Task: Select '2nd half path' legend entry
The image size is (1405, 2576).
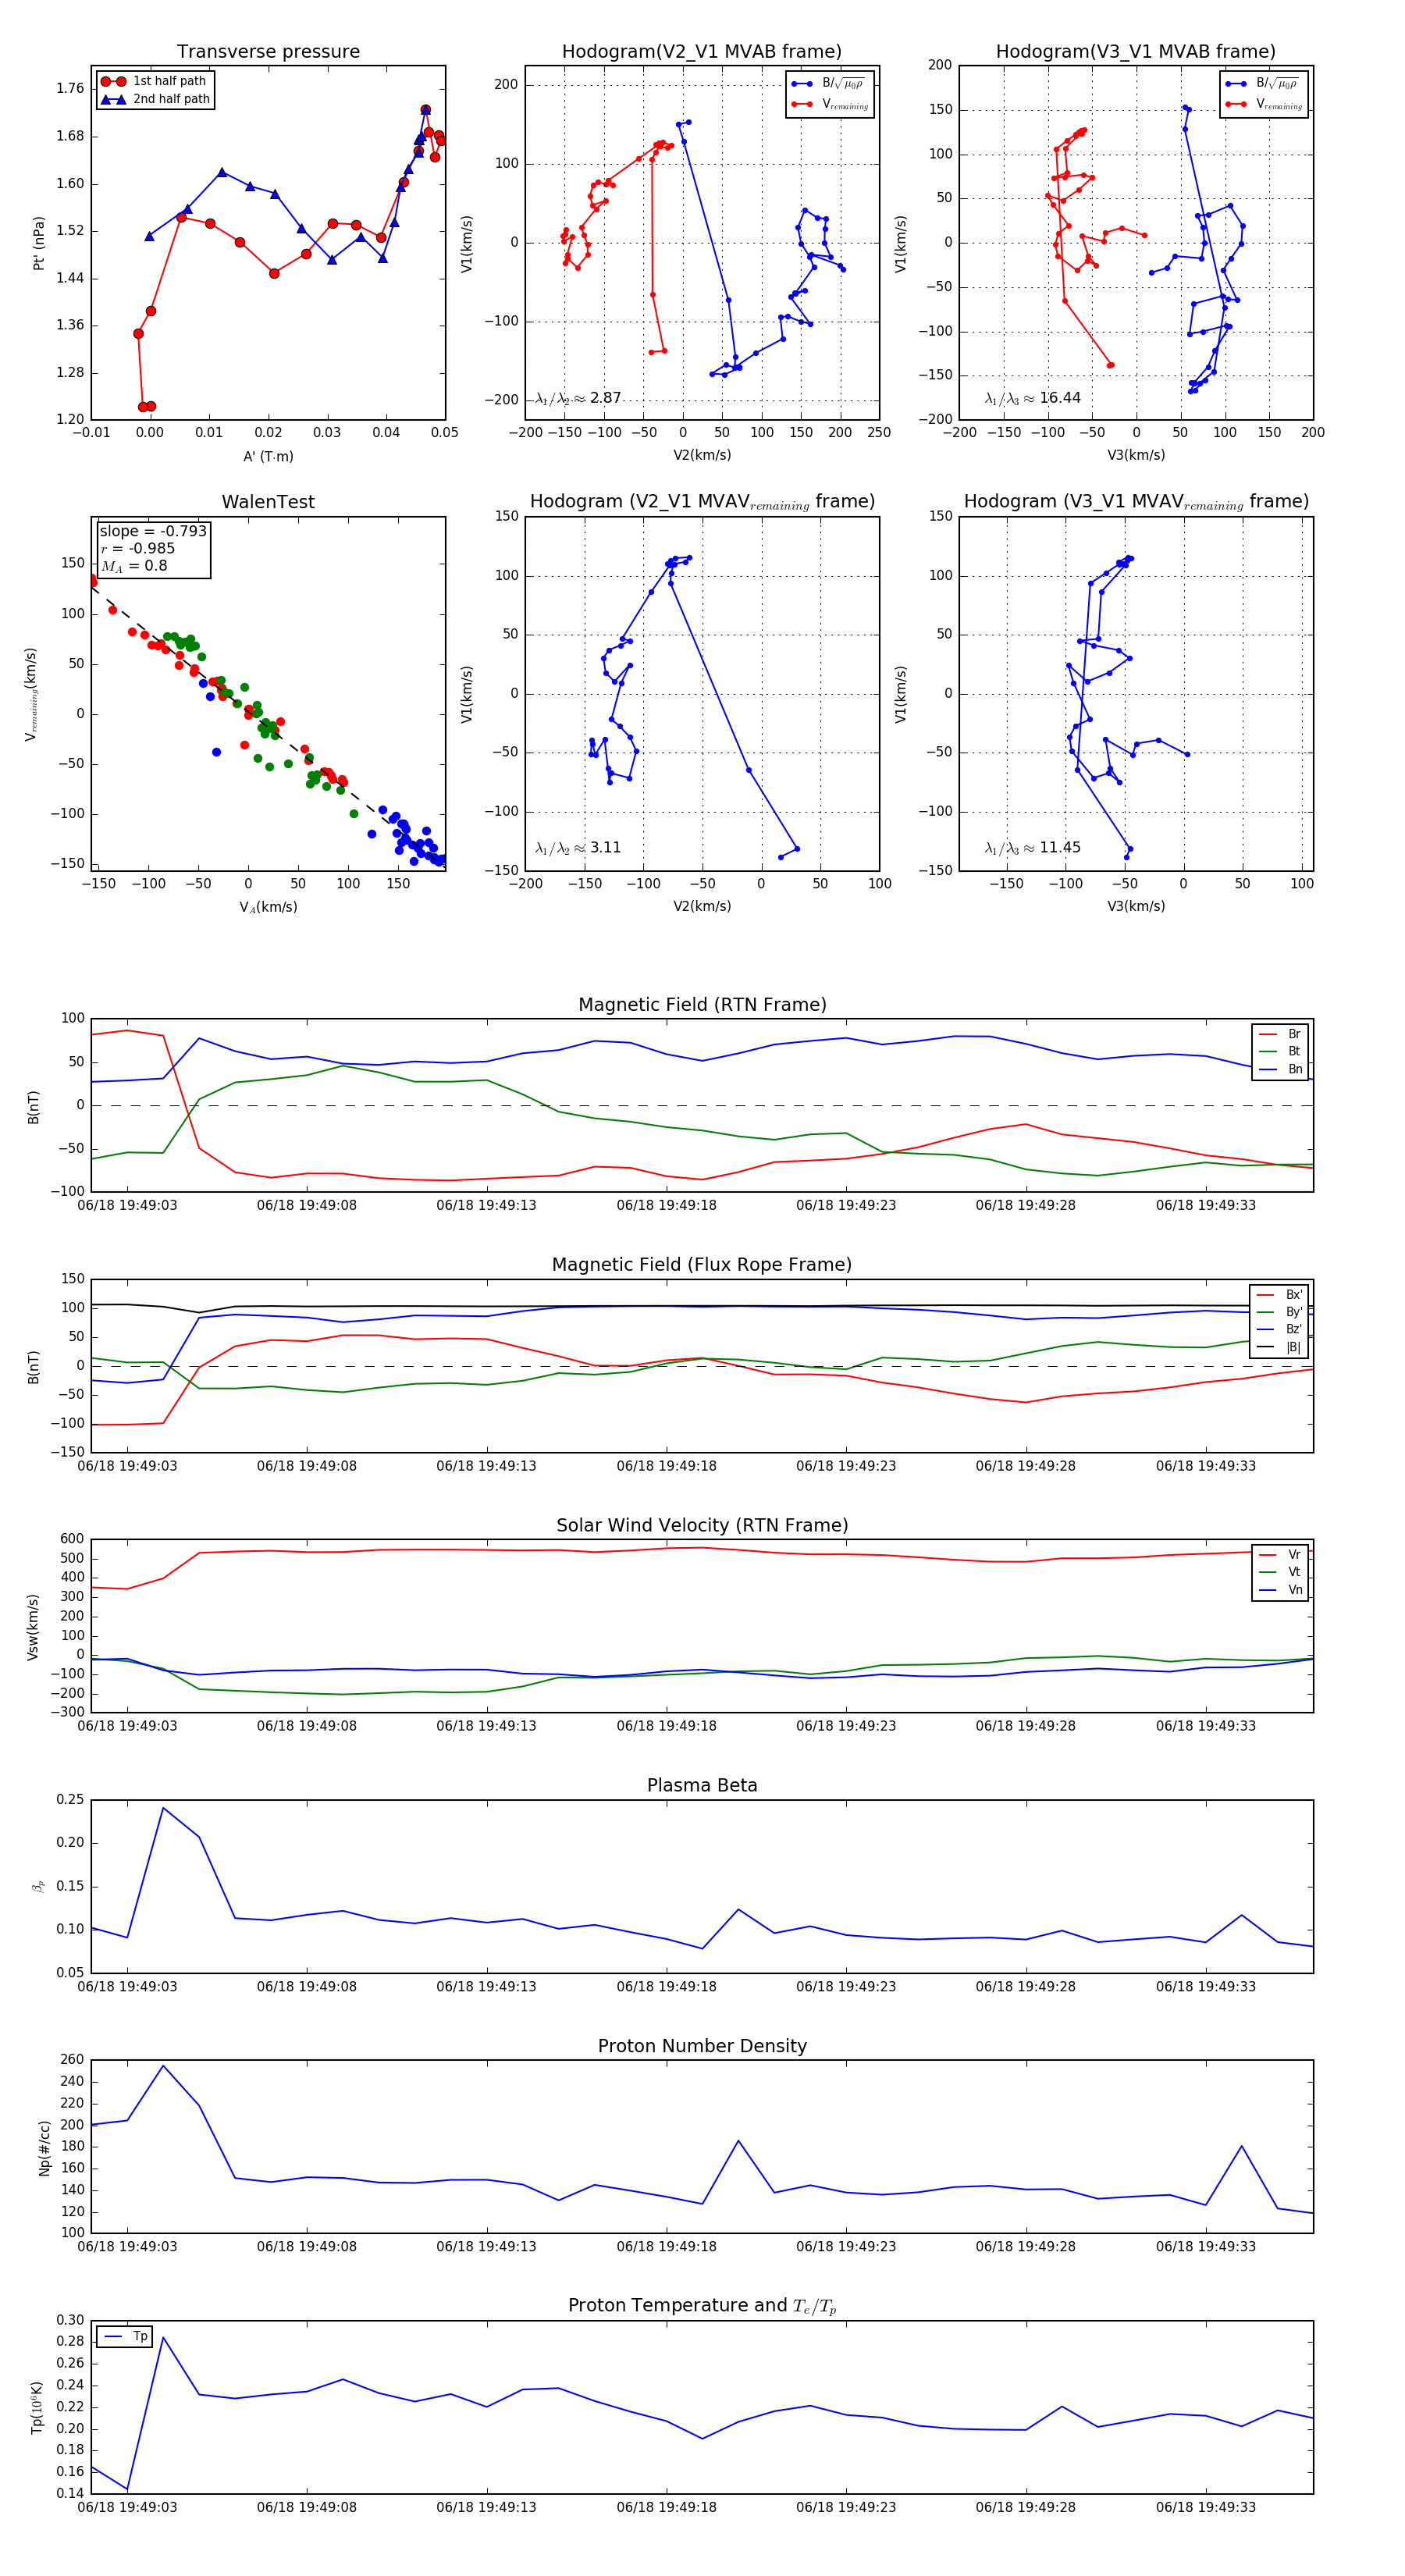Action: click(155, 99)
